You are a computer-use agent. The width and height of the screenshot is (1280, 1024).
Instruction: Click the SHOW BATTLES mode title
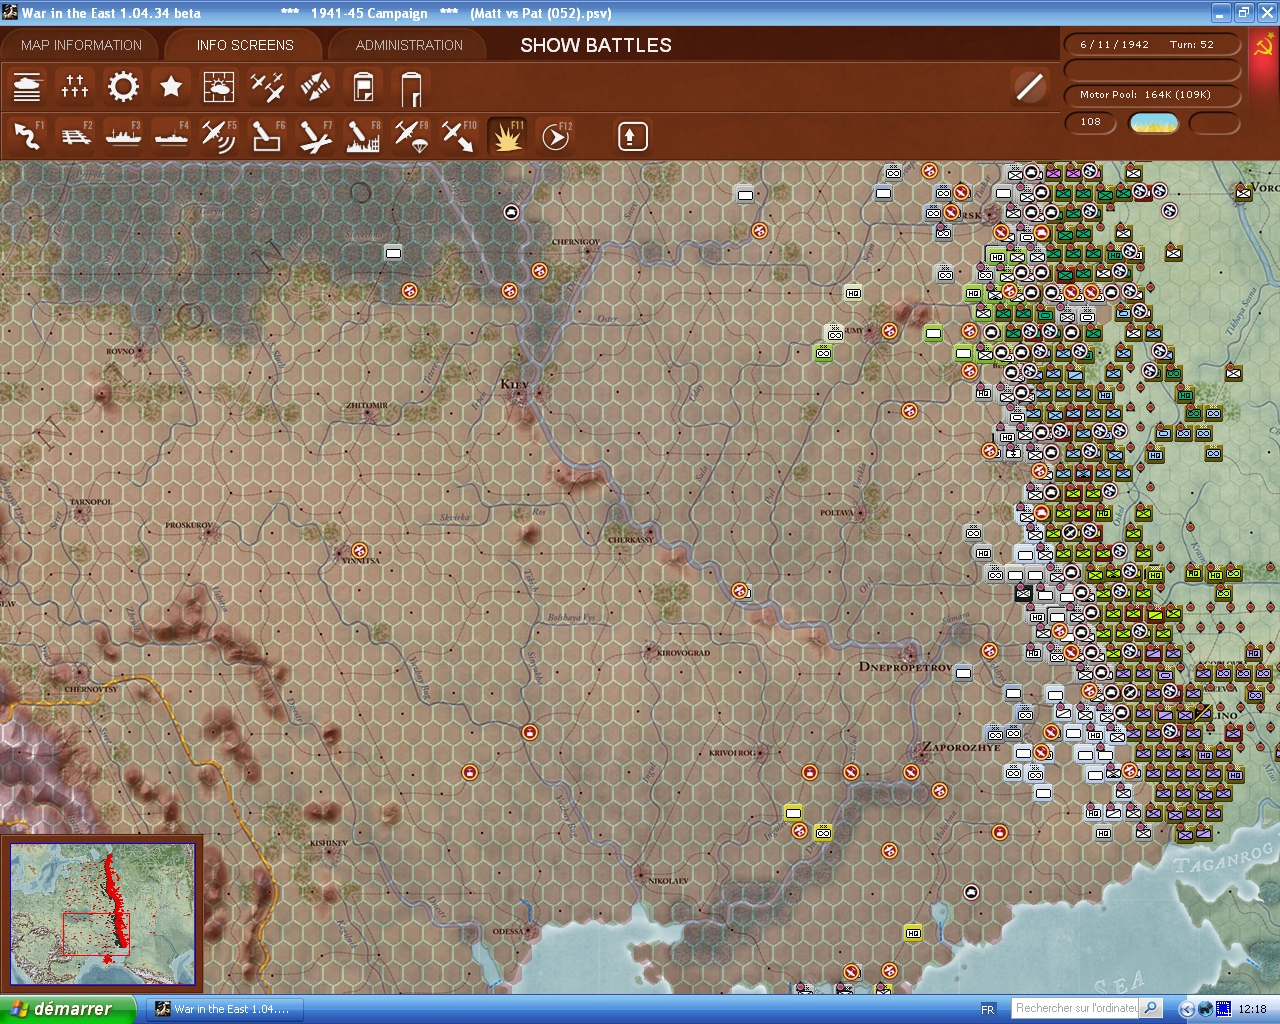596,45
